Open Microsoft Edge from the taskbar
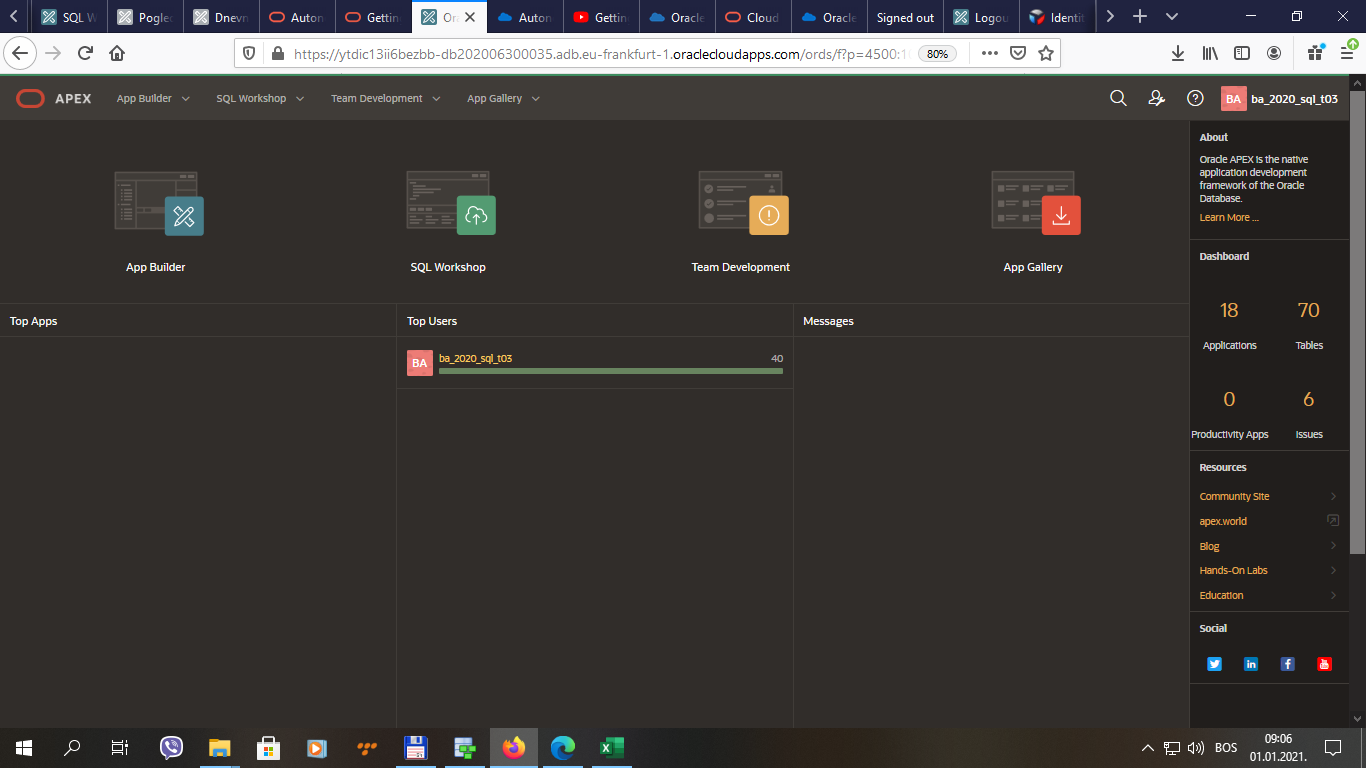This screenshot has height=768, width=1366. pos(563,747)
